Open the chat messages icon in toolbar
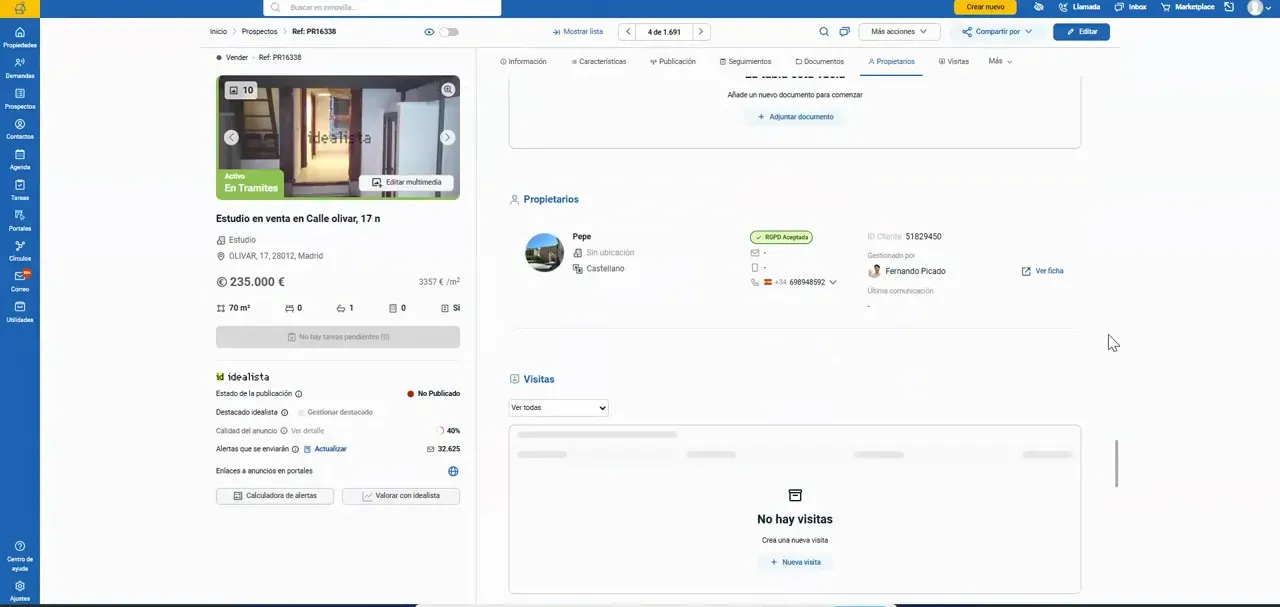The height and width of the screenshot is (607, 1280). click(x=845, y=32)
